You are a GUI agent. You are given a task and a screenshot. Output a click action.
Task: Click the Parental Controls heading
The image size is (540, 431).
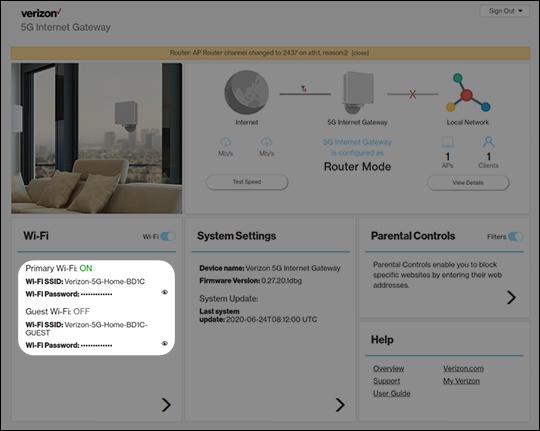point(413,236)
